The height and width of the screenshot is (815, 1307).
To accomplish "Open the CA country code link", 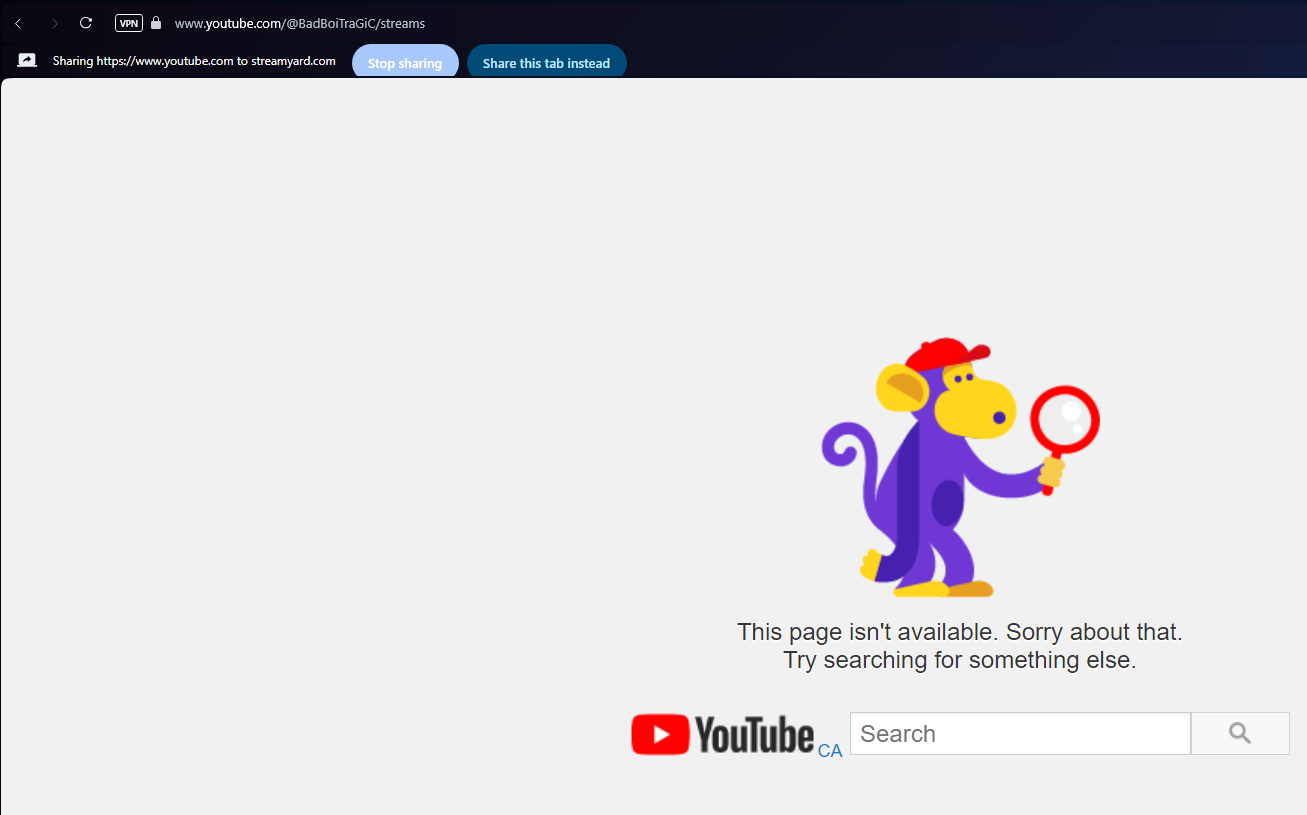I will 830,751.
